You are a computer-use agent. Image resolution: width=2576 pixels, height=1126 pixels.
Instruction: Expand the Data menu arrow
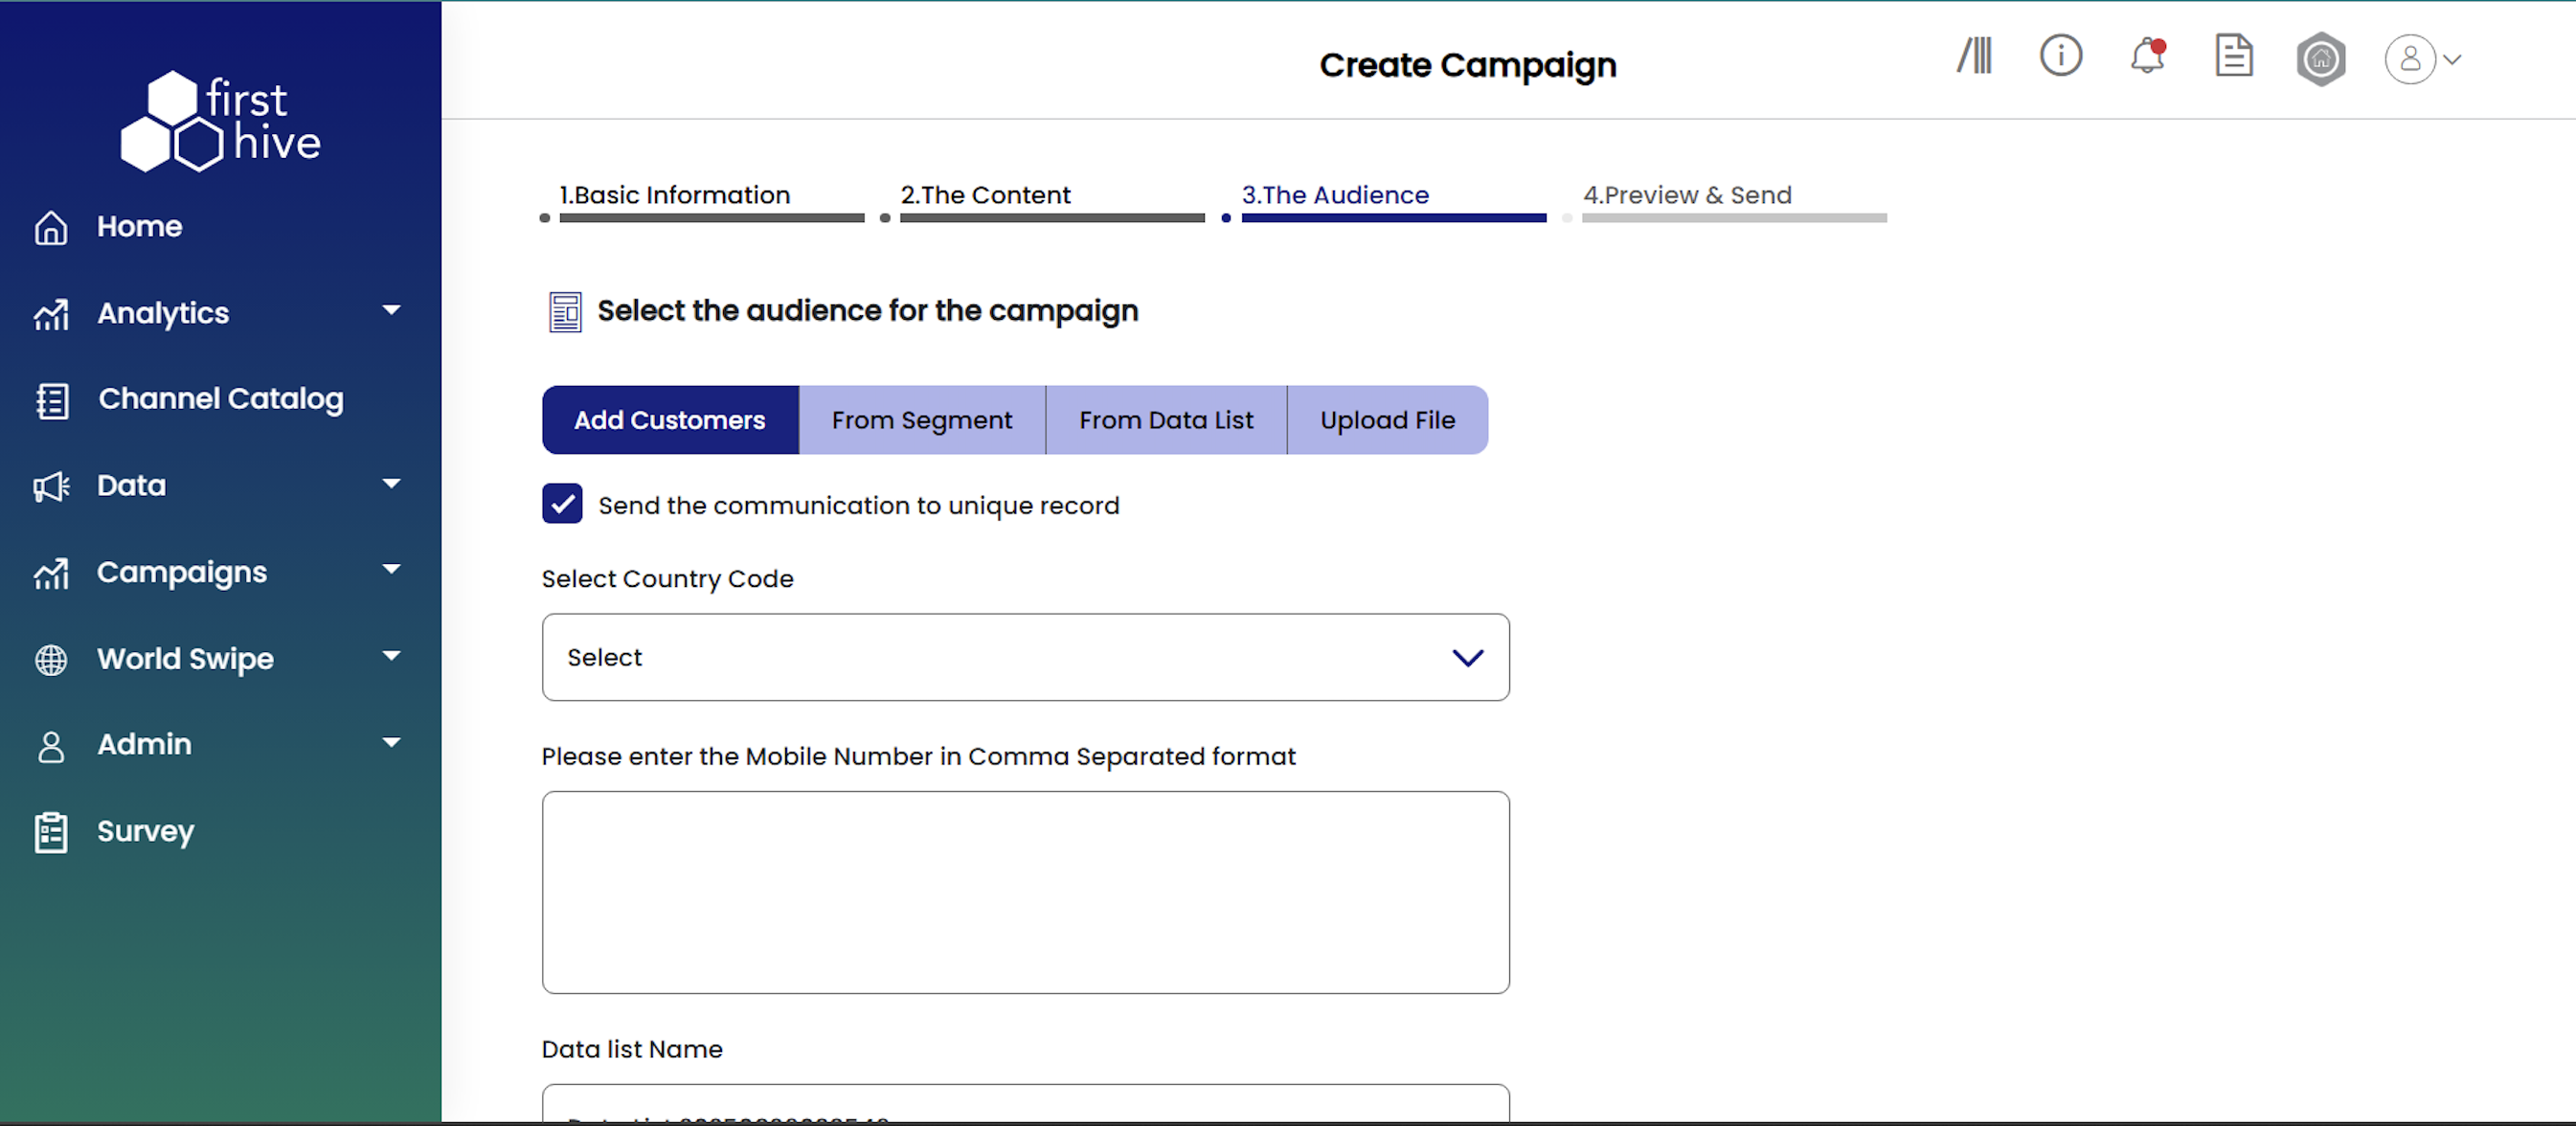(391, 484)
